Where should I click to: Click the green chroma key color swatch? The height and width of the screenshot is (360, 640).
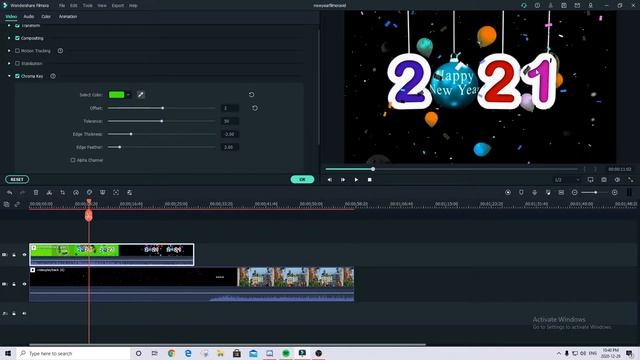click(x=116, y=95)
